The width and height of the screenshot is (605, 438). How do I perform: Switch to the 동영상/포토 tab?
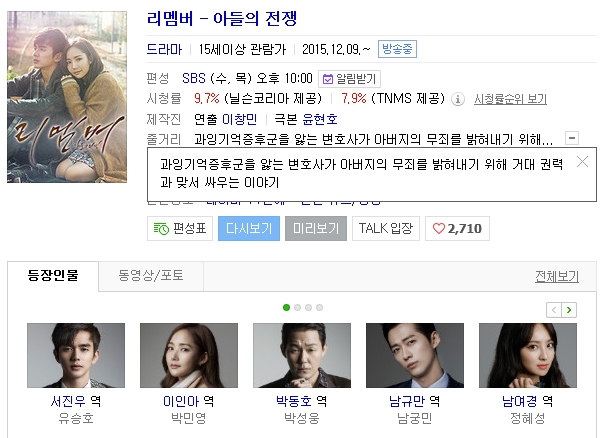(x=151, y=276)
